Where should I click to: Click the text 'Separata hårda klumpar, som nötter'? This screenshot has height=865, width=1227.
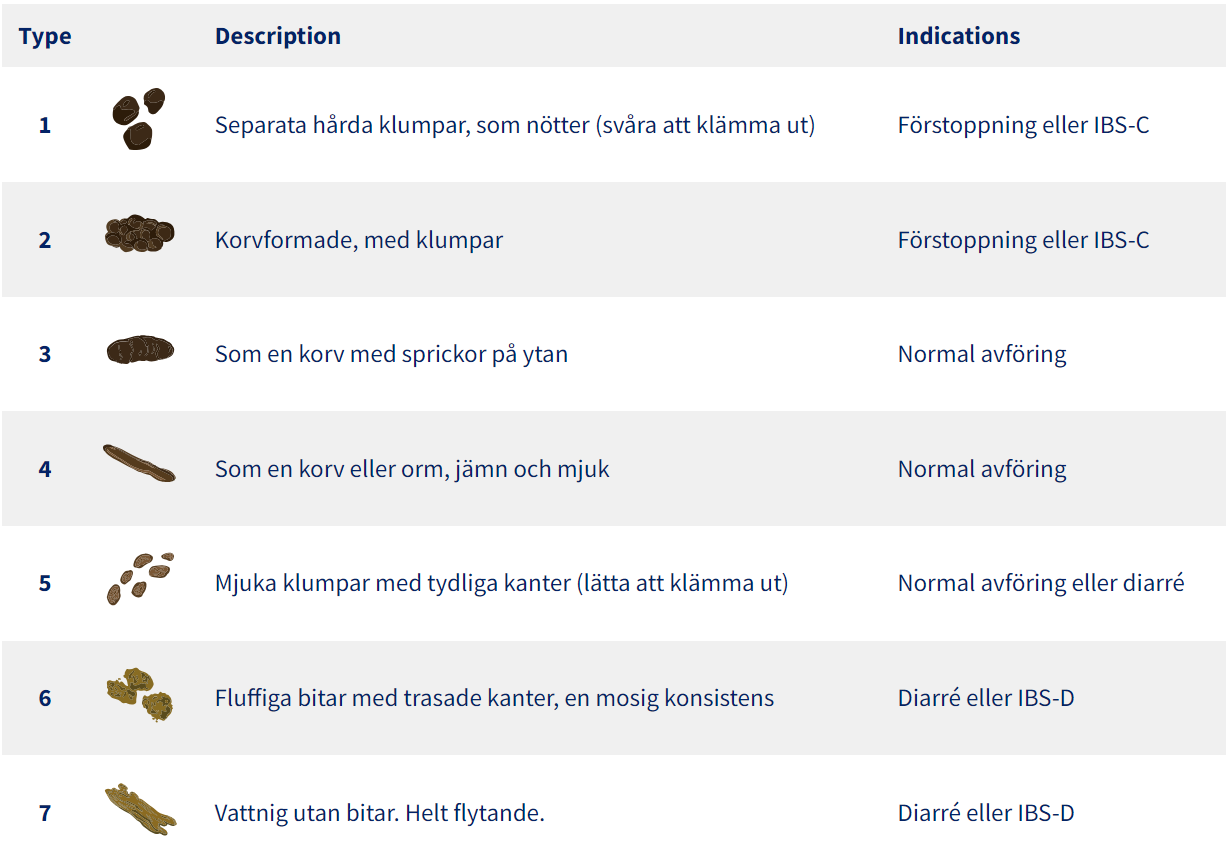tap(402, 125)
